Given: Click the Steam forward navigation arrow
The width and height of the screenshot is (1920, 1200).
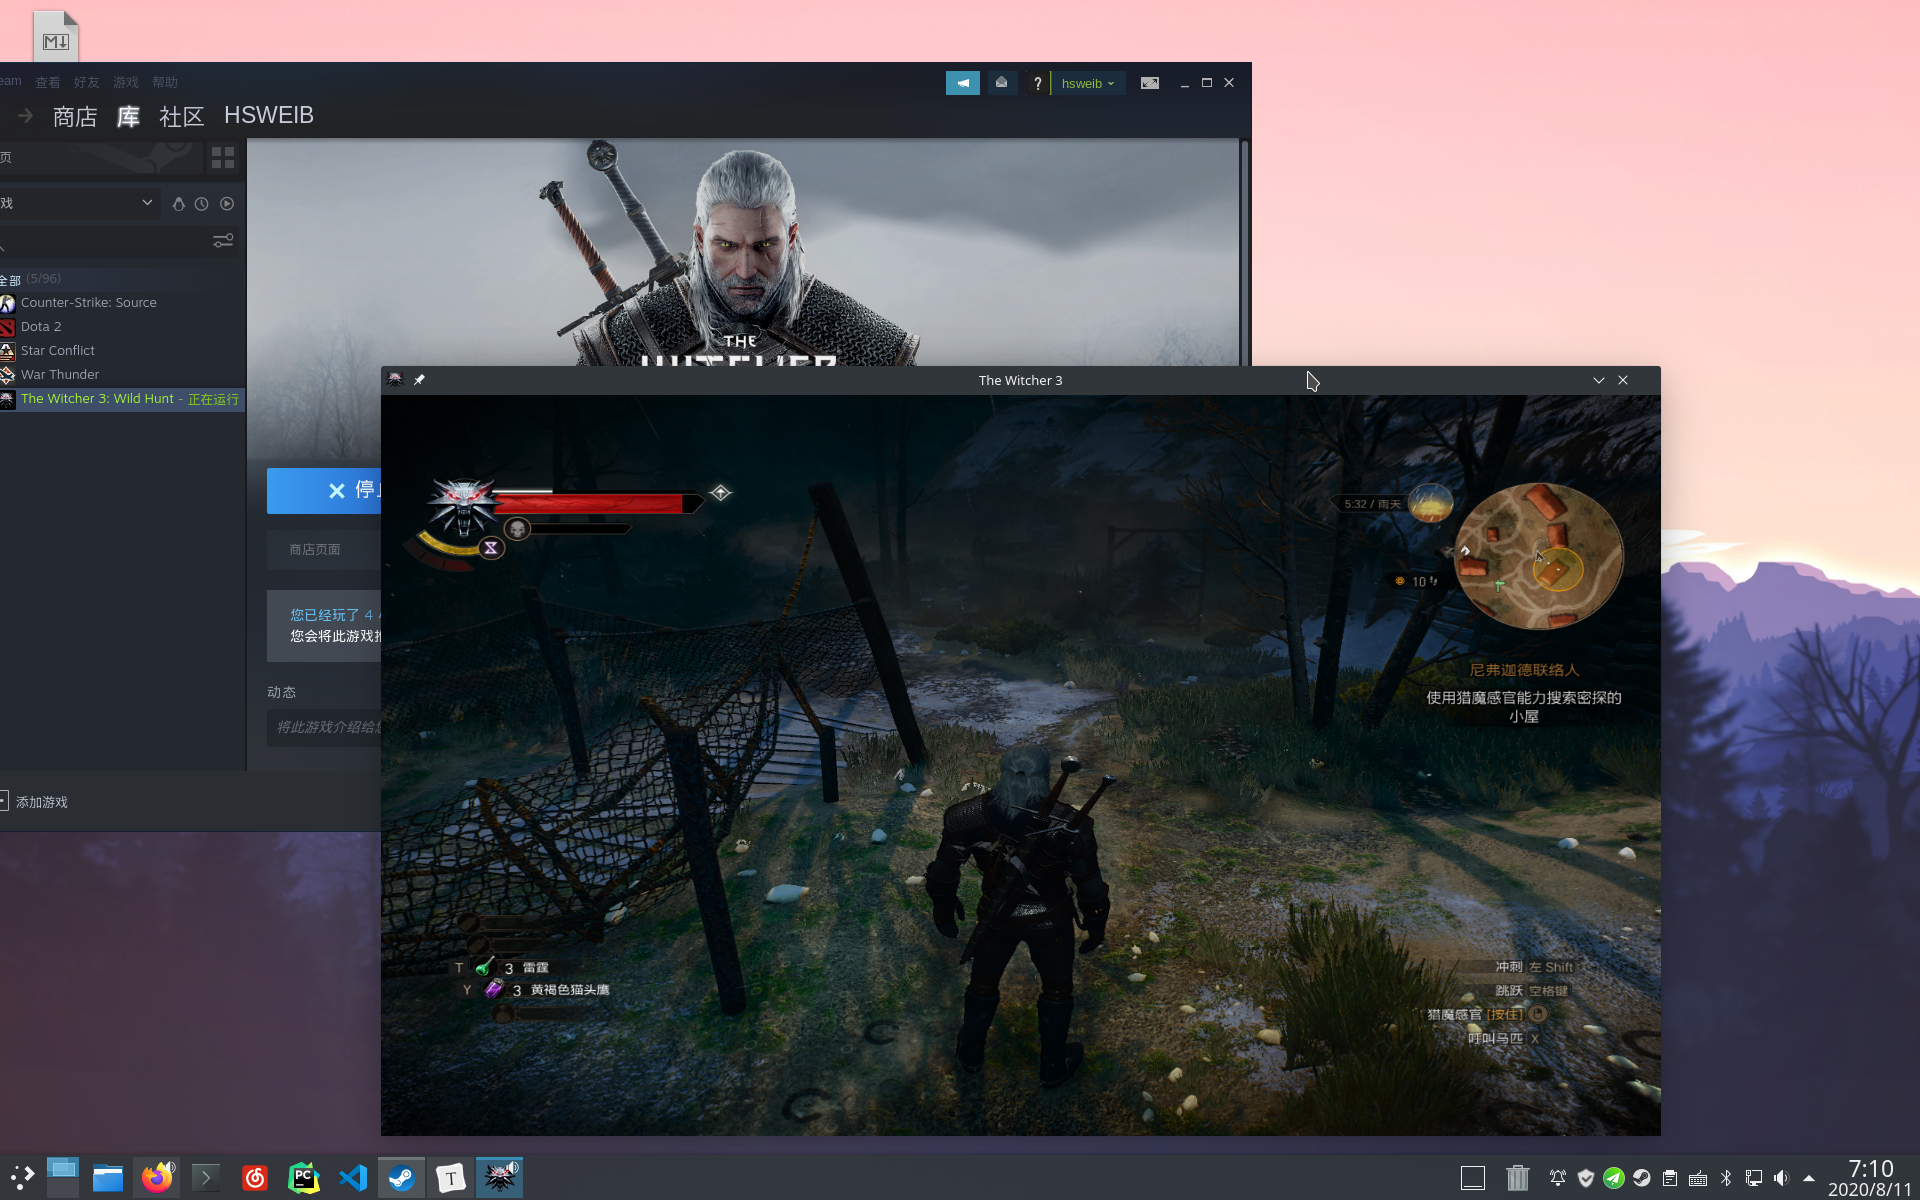Looking at the screenshot, I should (x=26, y=116).
